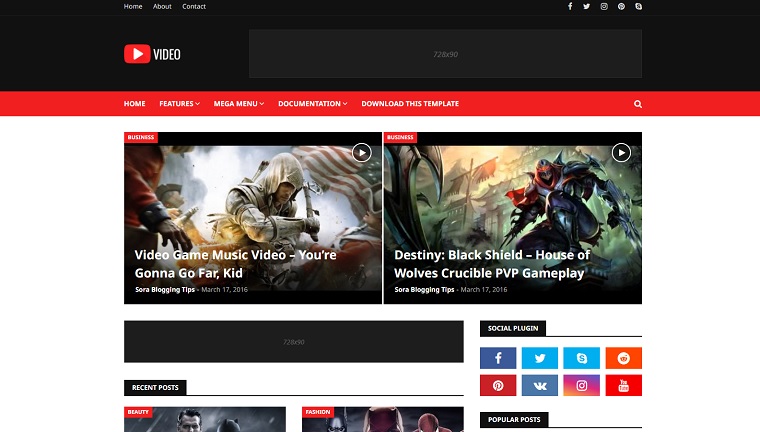Screen dimensions: 760x432
Task: Click the Recent Posts heading
Action: 155,387
